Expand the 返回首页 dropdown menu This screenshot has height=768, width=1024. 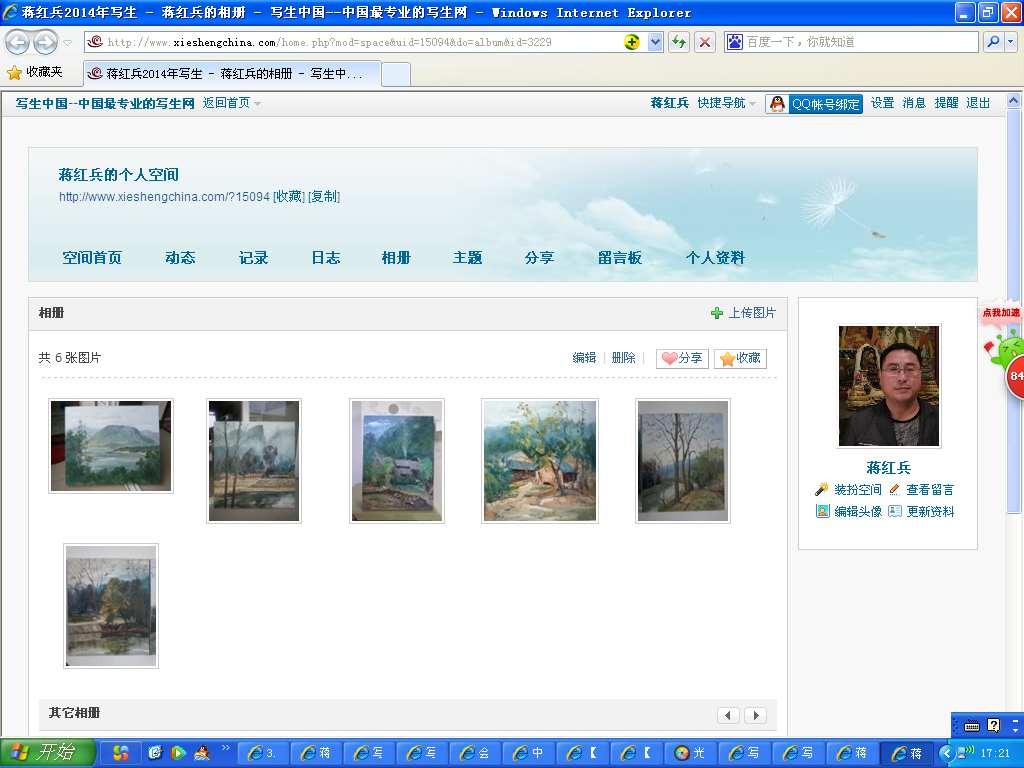231,103
